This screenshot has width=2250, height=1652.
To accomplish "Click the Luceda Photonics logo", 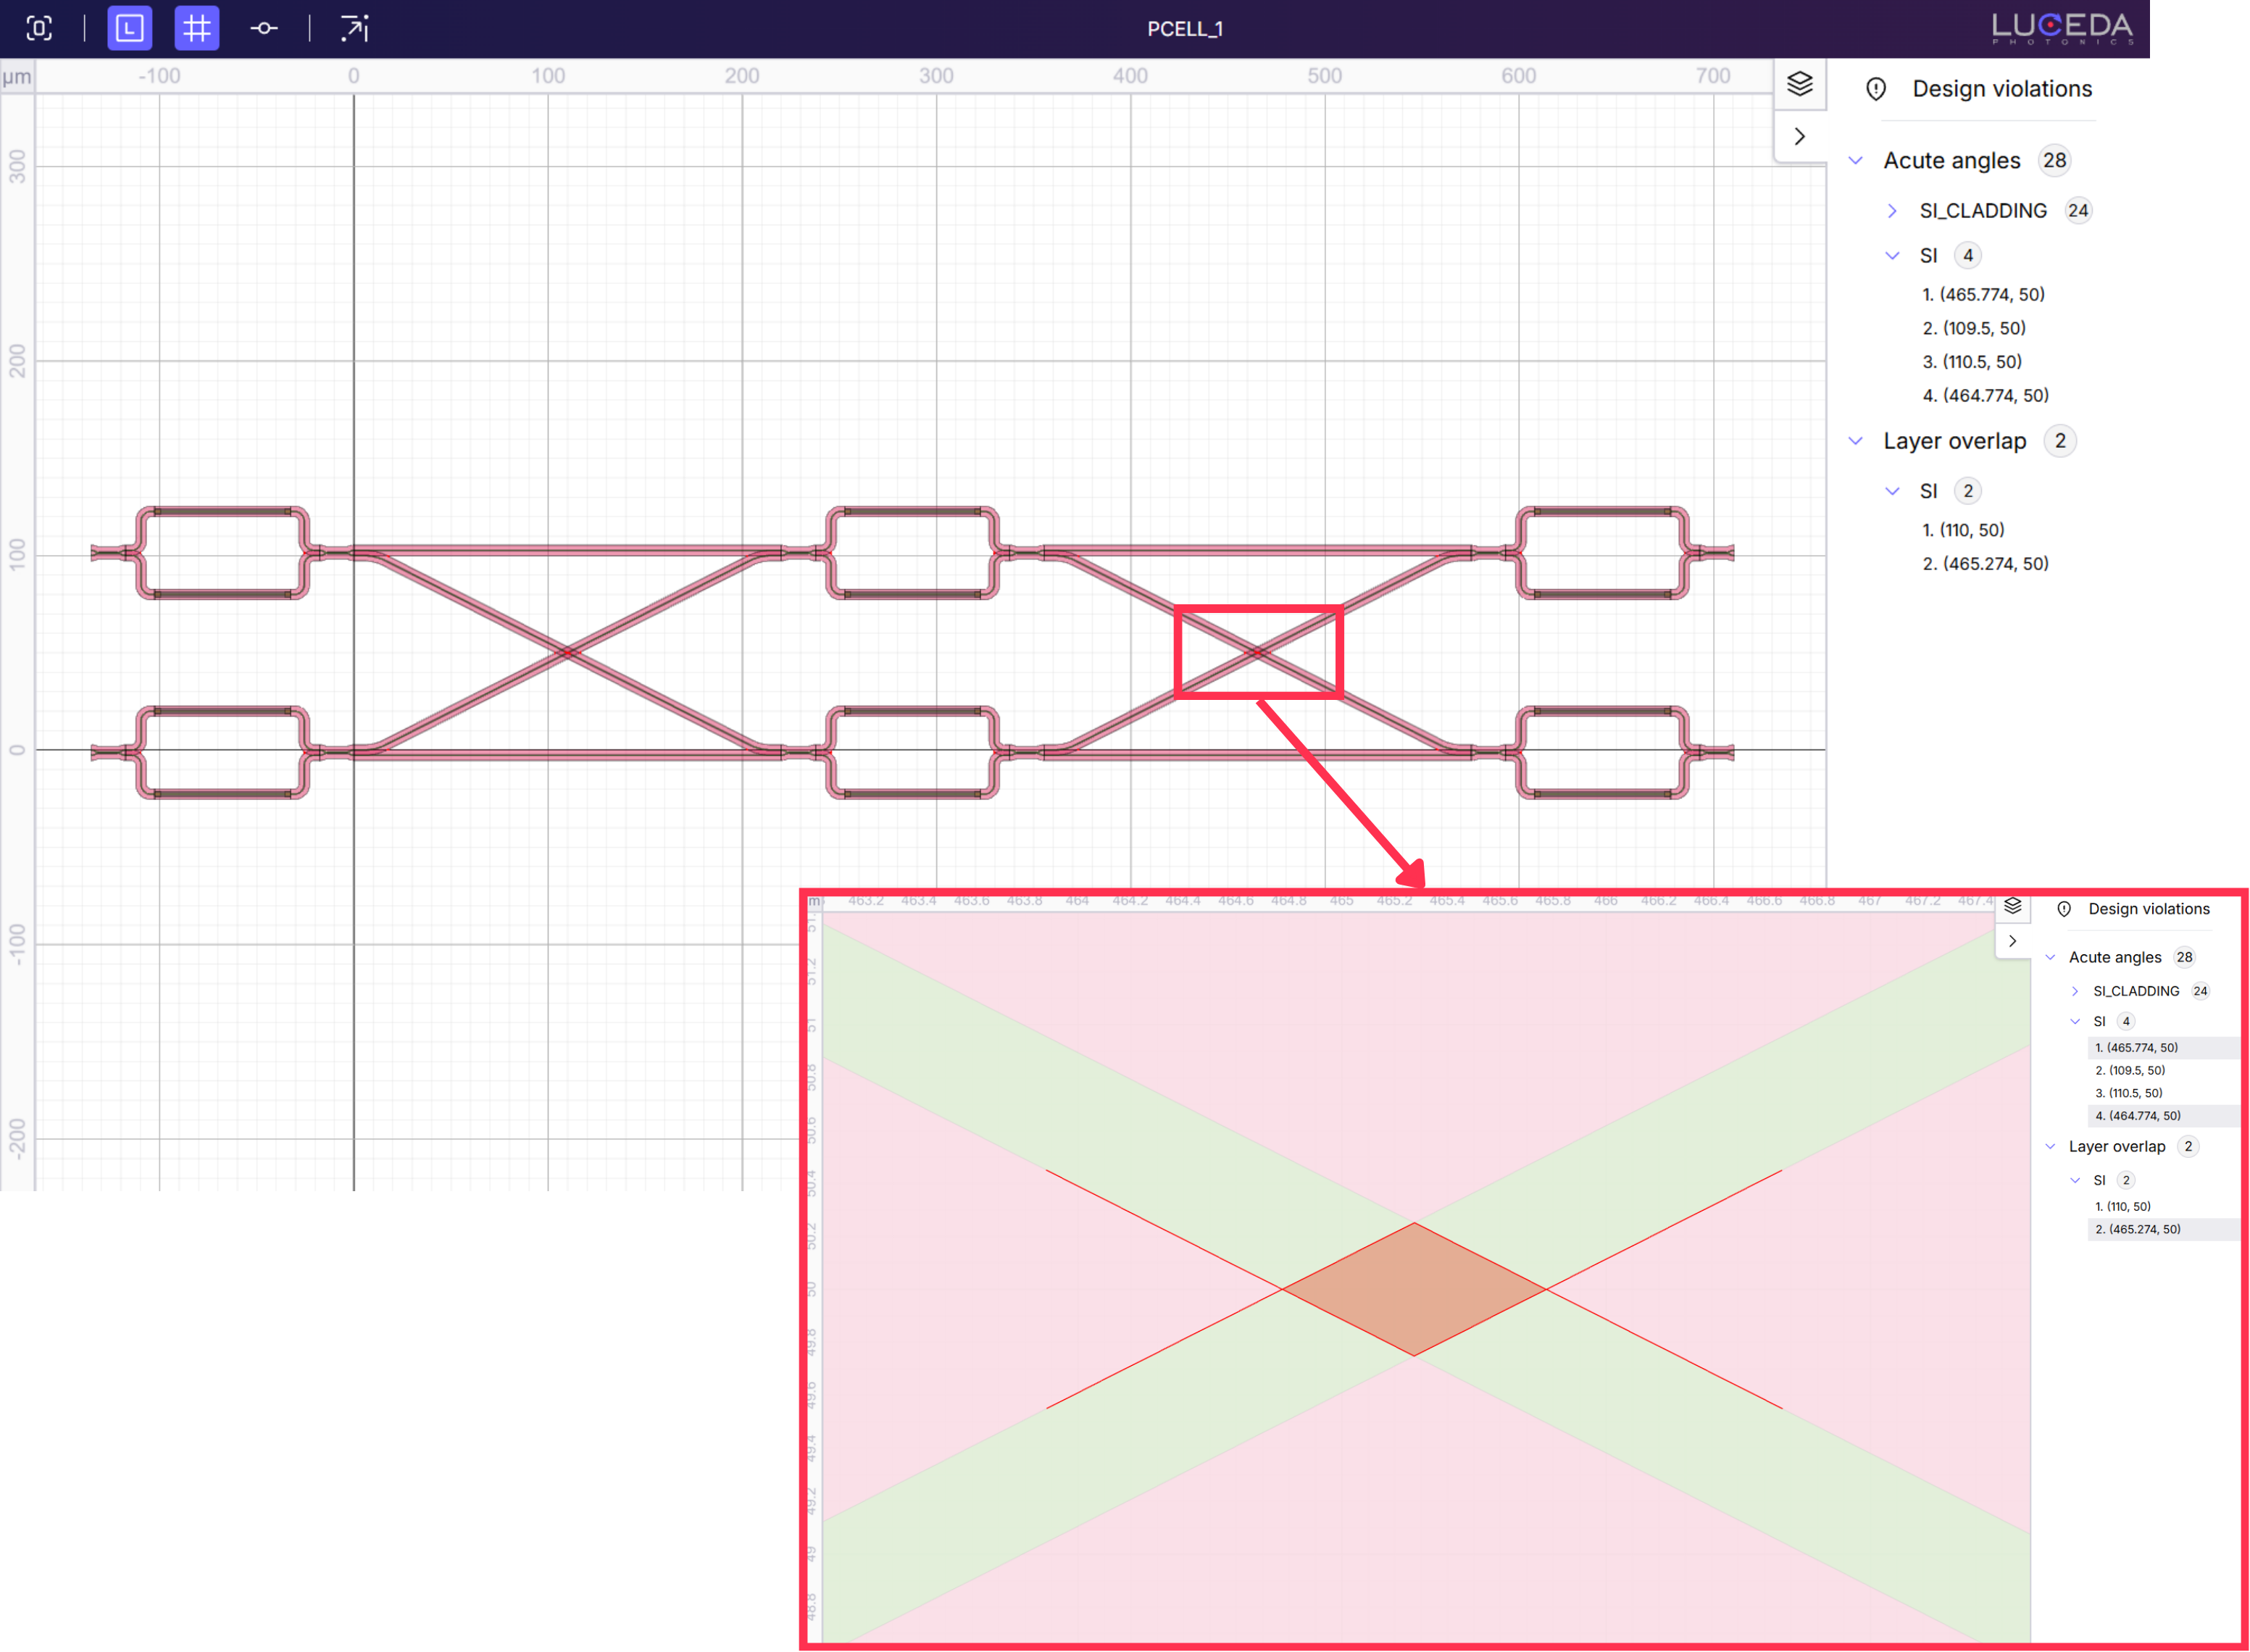I will [2062, 28].
